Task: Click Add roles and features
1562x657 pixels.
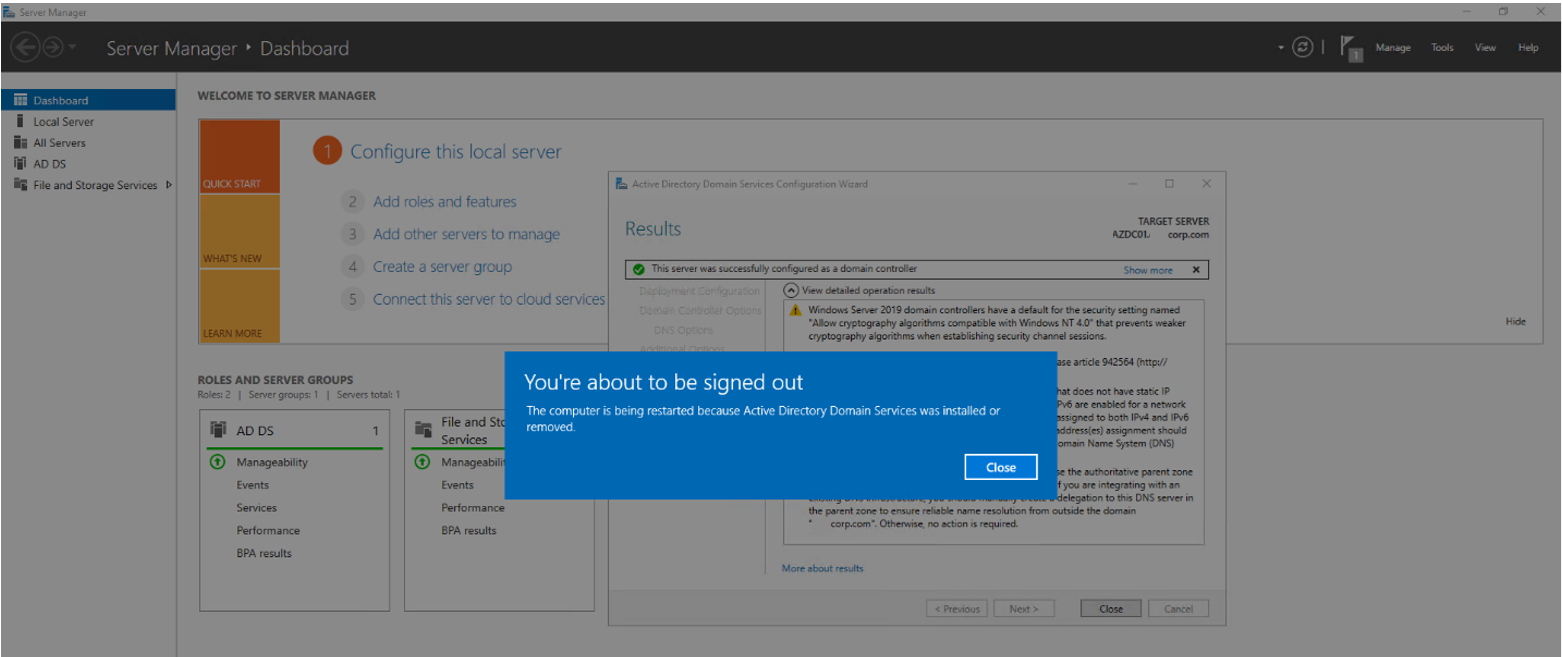Action: pyautogui.click(x=445, y=201)
